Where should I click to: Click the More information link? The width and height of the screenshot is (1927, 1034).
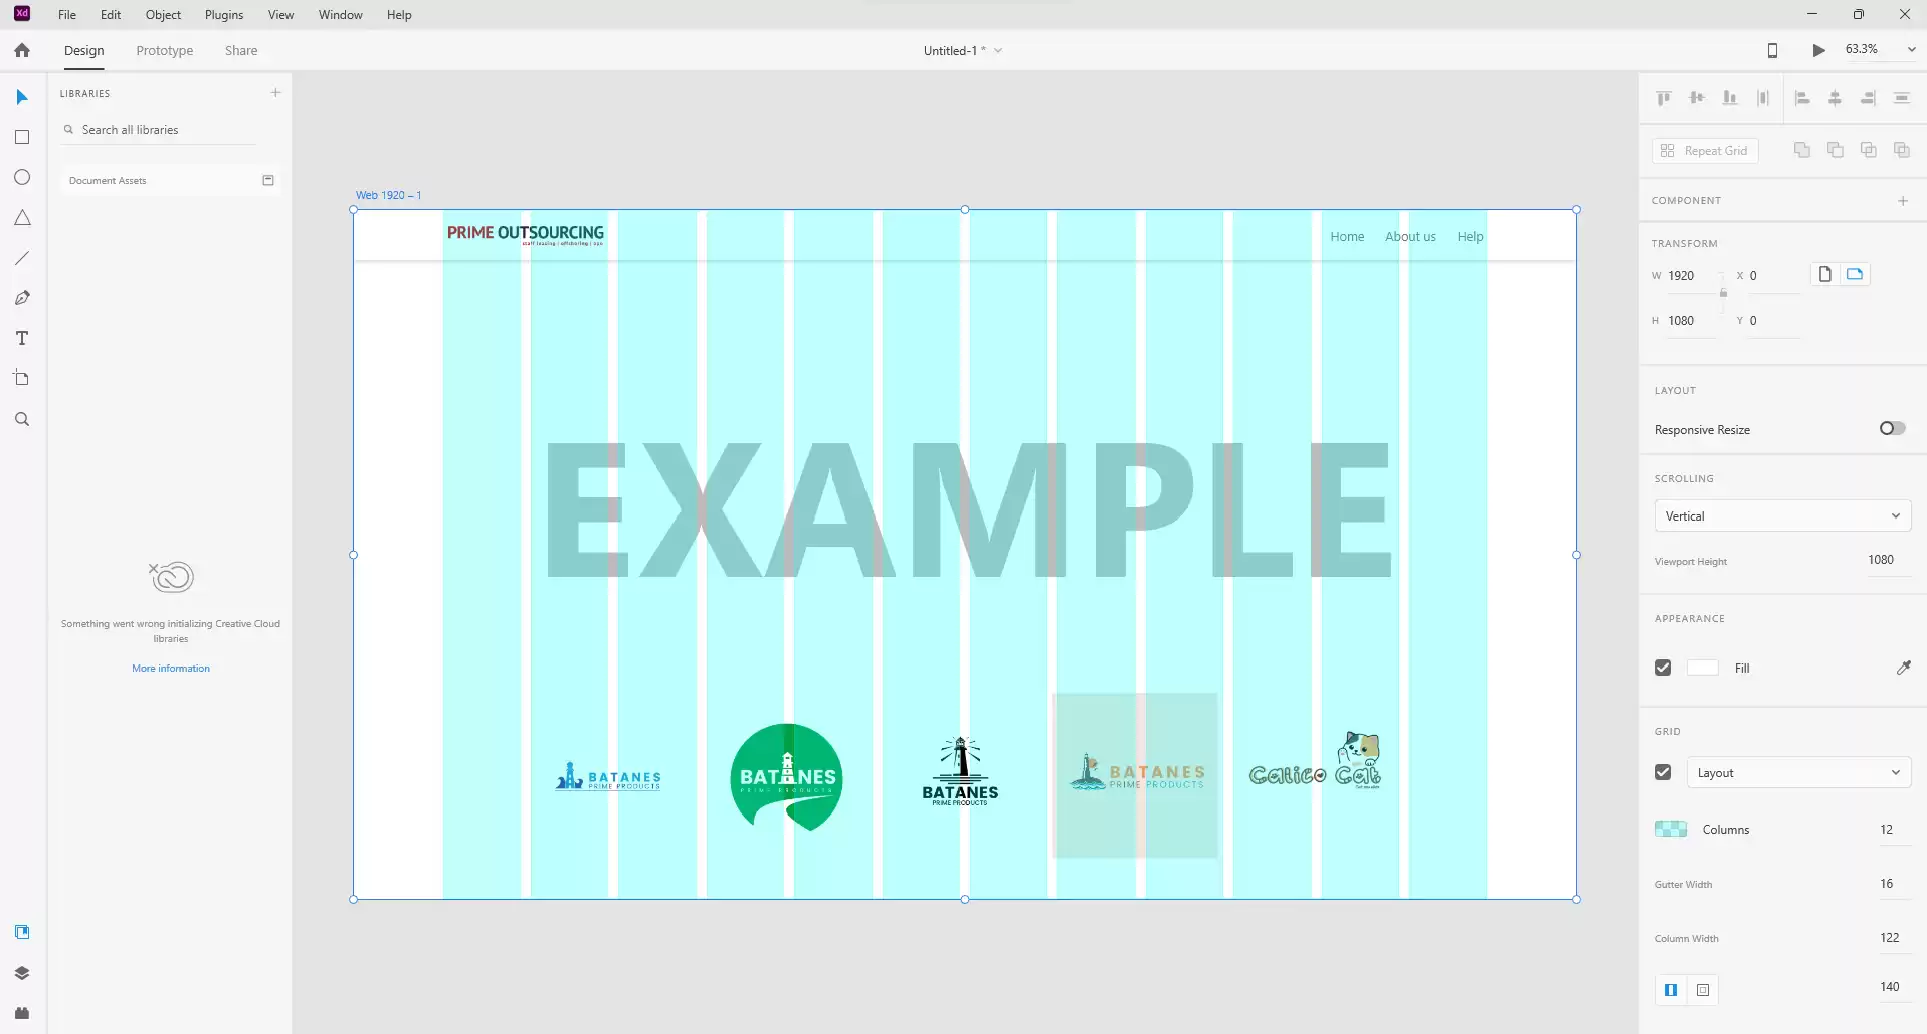tap(171, 668)
